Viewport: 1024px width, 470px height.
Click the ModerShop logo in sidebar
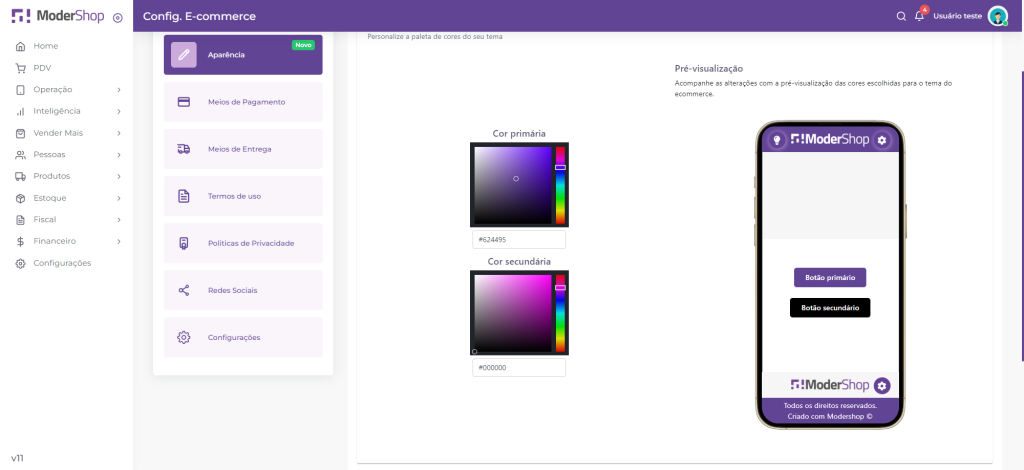pos(57,16)
